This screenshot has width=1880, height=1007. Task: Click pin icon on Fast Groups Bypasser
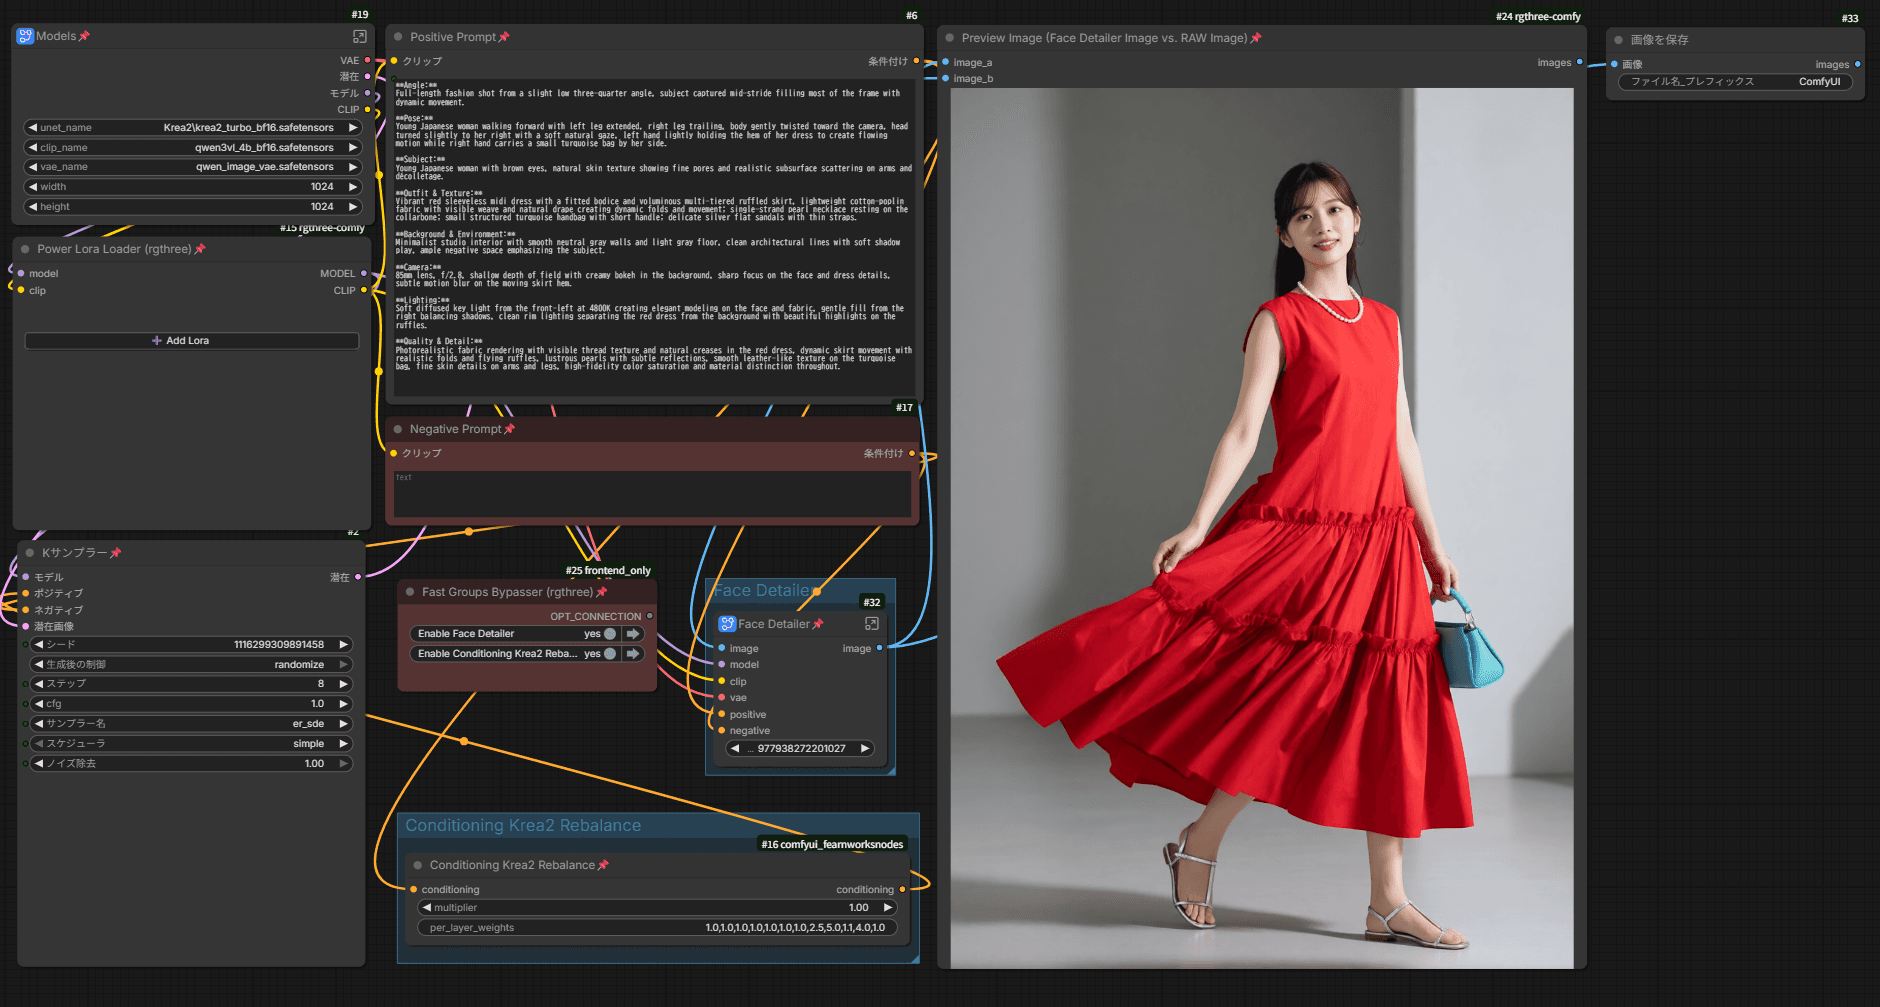pos(601,592)
